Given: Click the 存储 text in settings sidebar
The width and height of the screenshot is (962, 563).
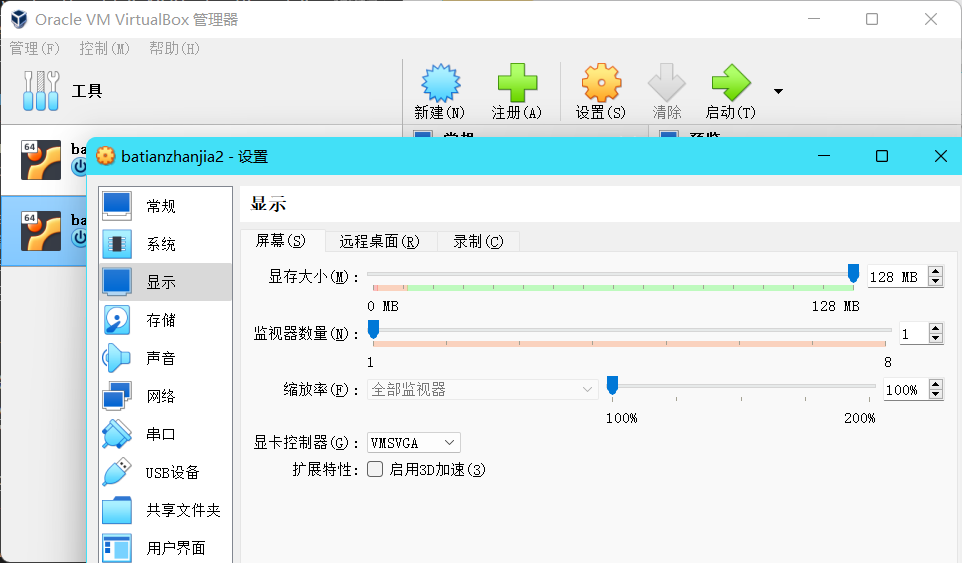Looking at the screenshot, I should (x=161, y=321).
